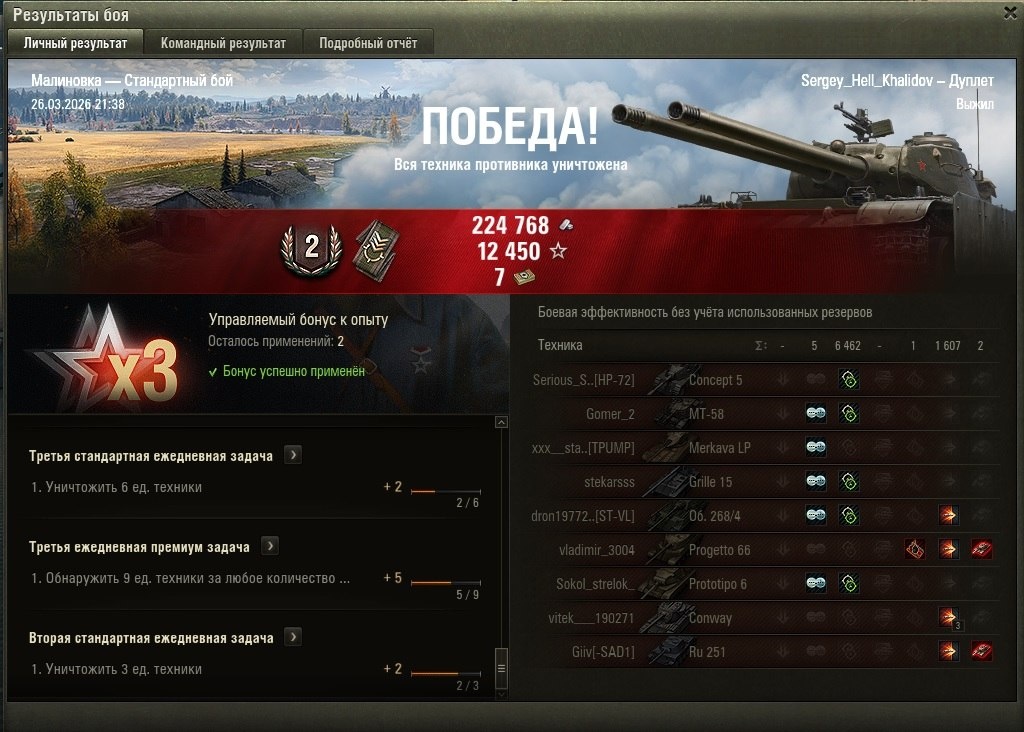Click the damage icon on Conway row

(x=950, y=618)
